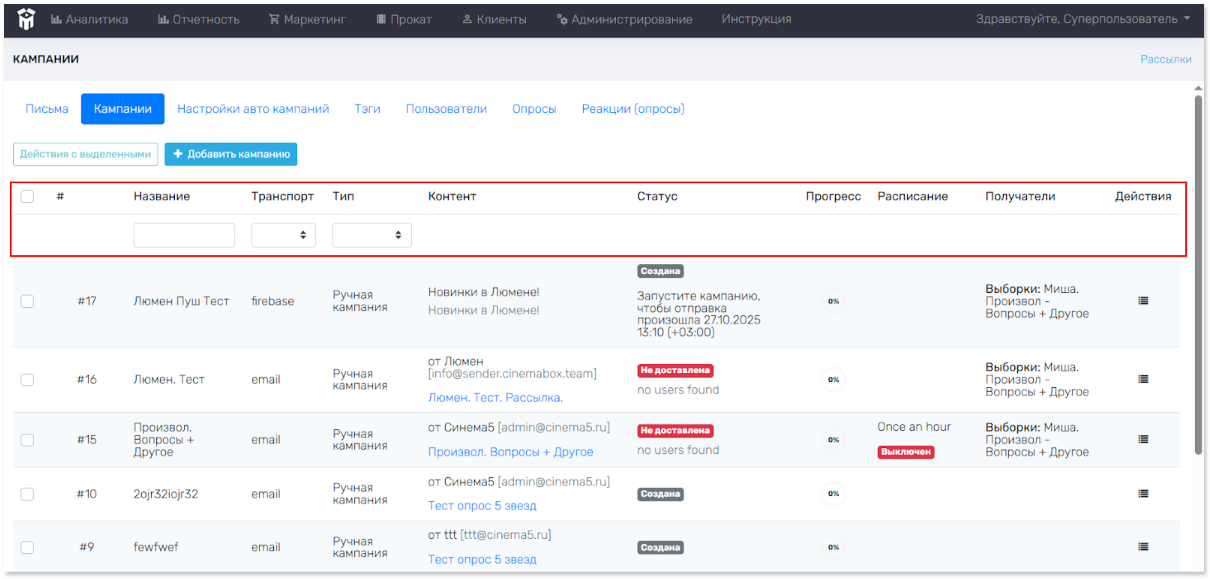Open the Маркетинг menu with cart icon
This screenshot has width=1210, height=579.
click(306, 19)
